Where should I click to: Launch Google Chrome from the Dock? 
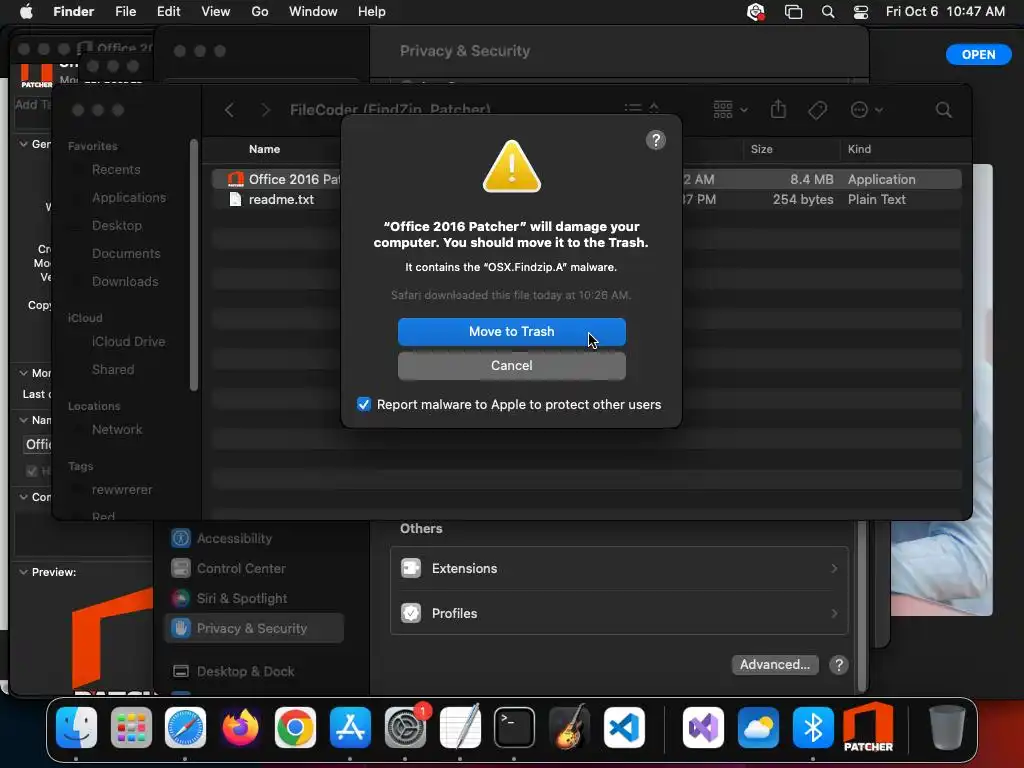point(295,728)
